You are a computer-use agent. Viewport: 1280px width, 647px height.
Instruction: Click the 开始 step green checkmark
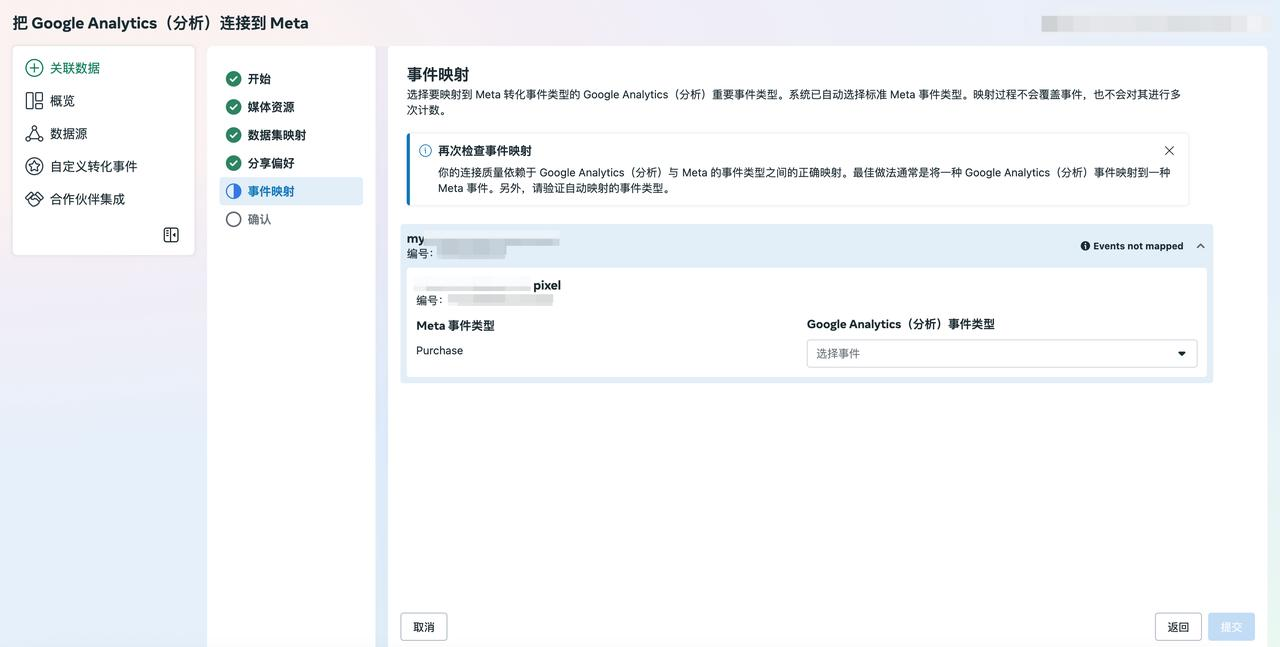pos(233,79)
